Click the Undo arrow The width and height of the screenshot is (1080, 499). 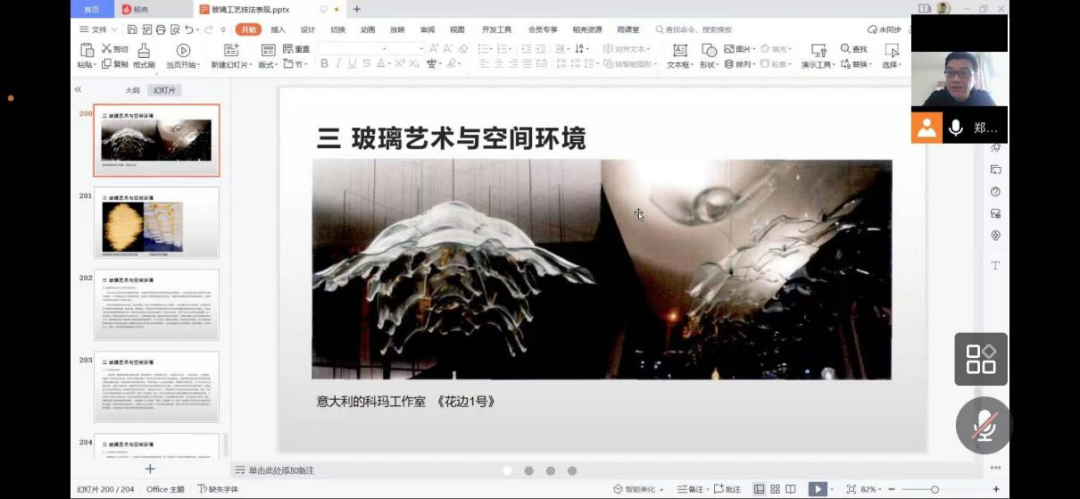pos(189,30)
